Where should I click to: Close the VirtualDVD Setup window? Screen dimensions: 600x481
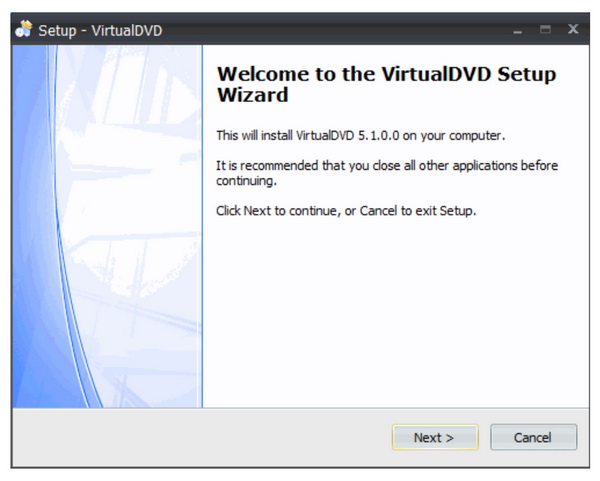(573, 29)
